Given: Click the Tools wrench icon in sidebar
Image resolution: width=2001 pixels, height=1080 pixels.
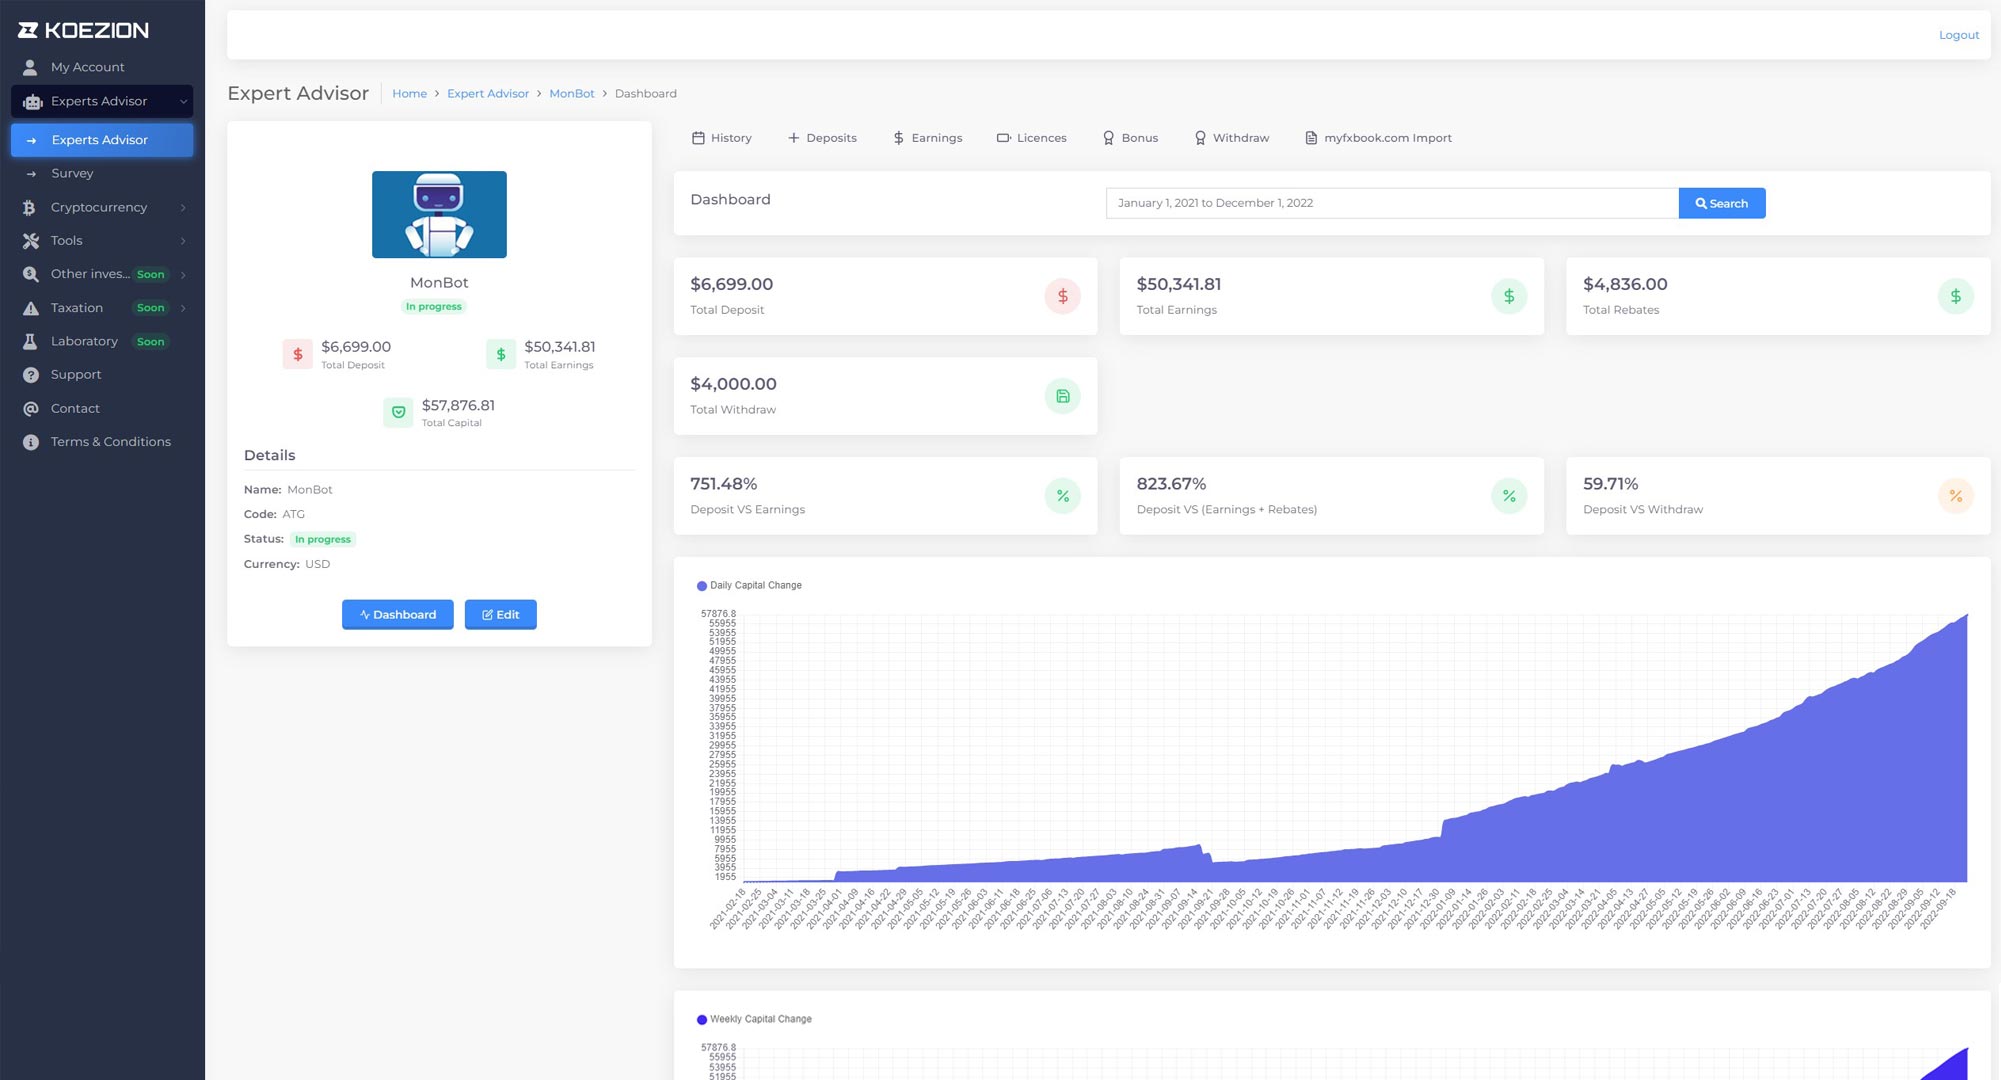Looking at the screenshot, I should [31, 241].
